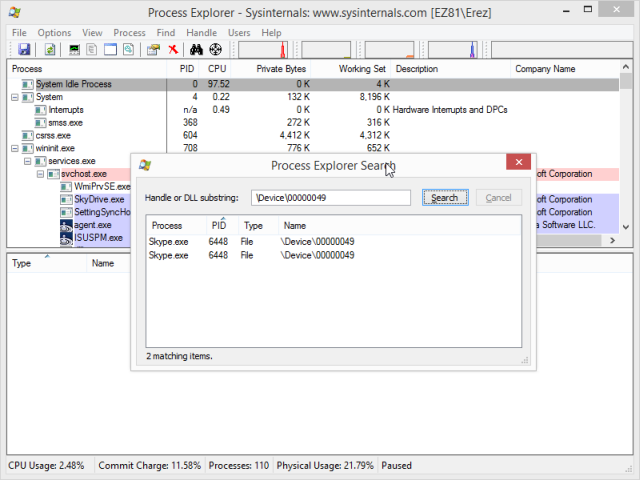Viewport: 640px width, 480px height.
Task: Click the fourth mini graph with blue spike
Action: [453, 50]
